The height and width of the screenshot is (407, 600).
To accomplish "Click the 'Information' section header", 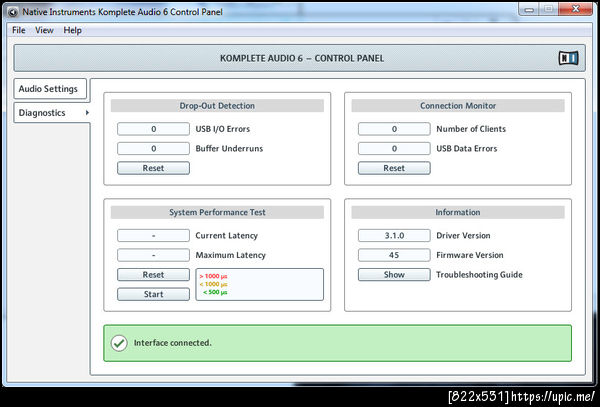I will tap(458, 212).
